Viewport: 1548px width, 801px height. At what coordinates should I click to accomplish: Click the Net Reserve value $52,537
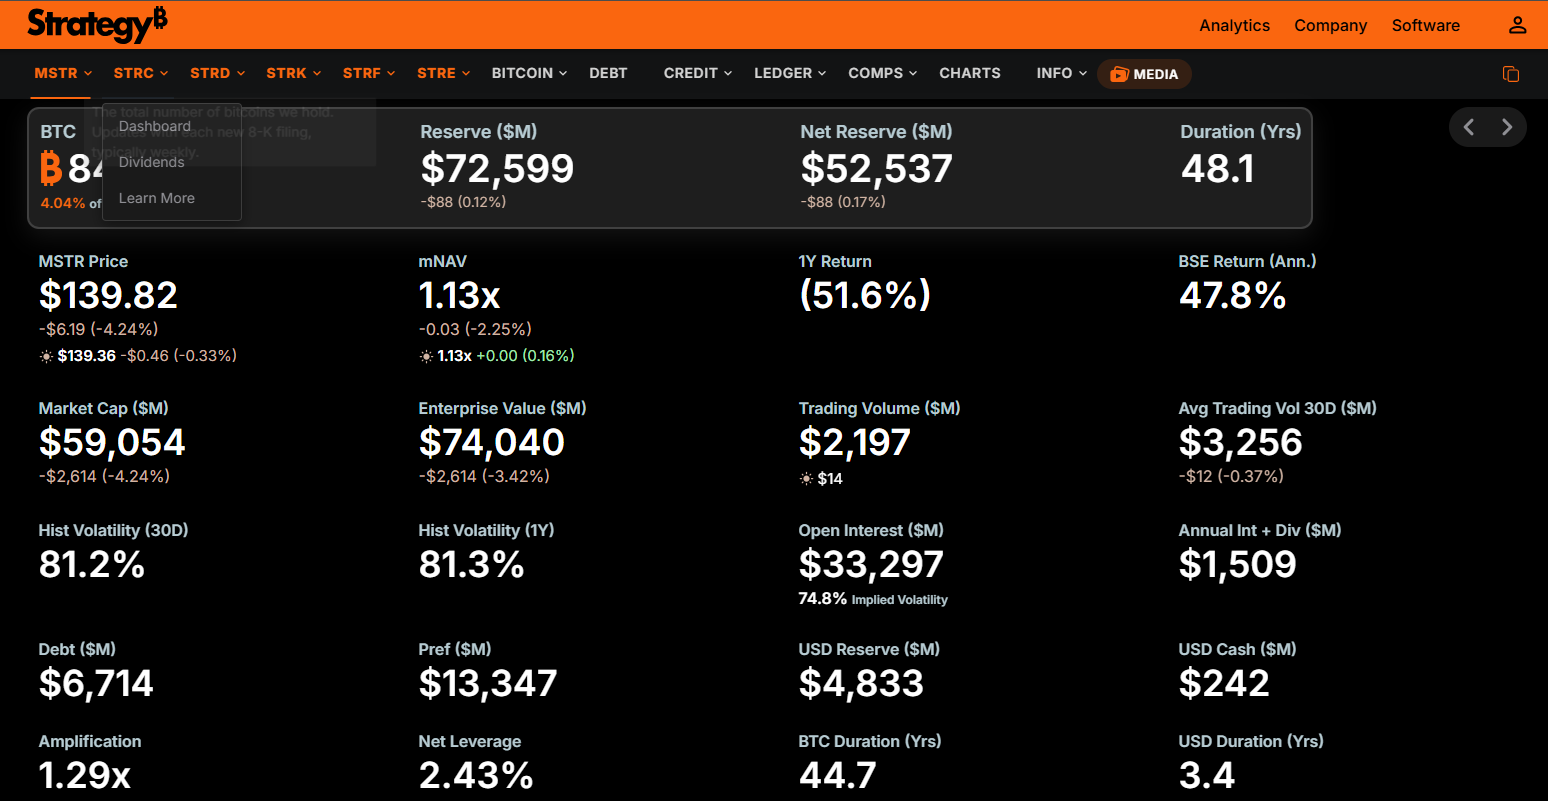(876, 169)
